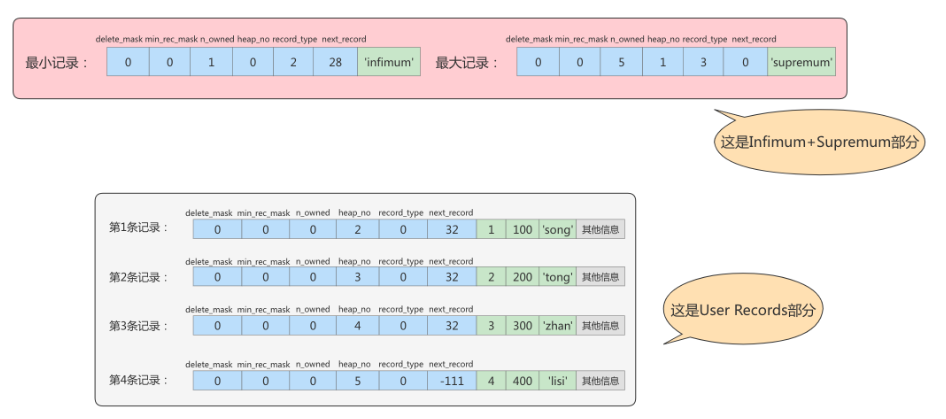Click the 'tong' cell
The height and width of the screenshot is (419, 946).
click(557, 277)
